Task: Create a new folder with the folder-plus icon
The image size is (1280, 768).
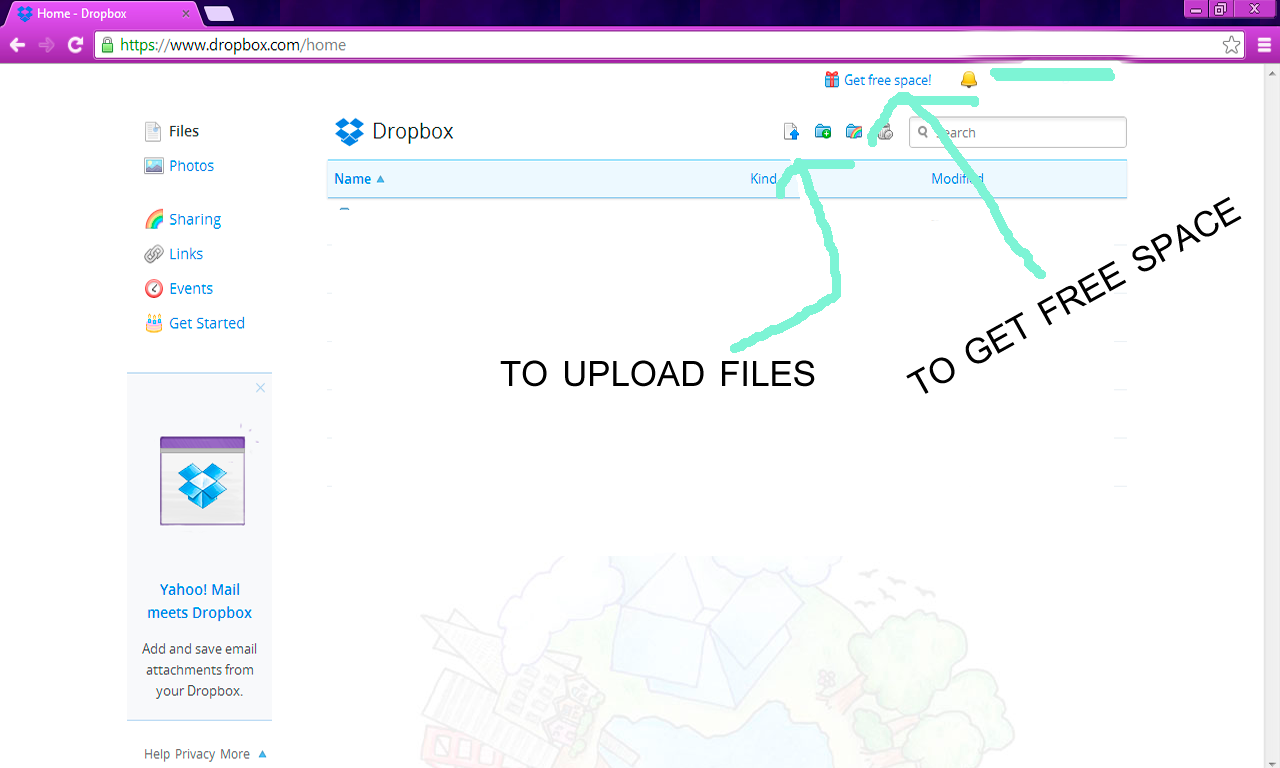Action: 823,132
